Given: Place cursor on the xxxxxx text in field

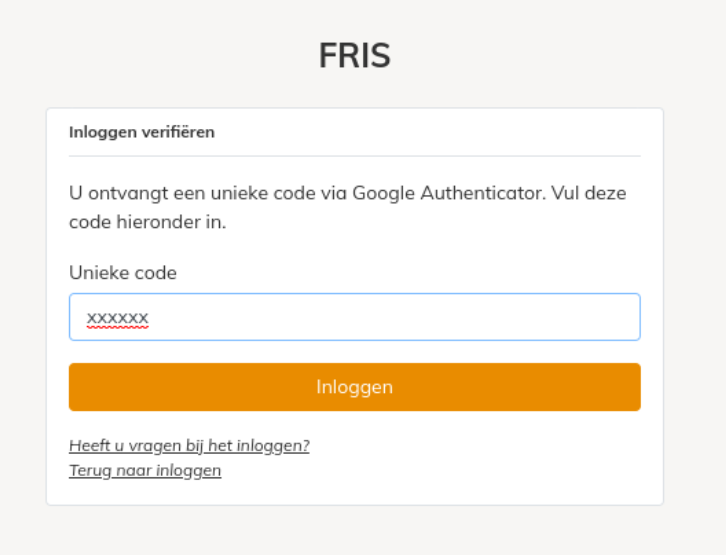Looking at the screenshot, I should coord(118,318).
